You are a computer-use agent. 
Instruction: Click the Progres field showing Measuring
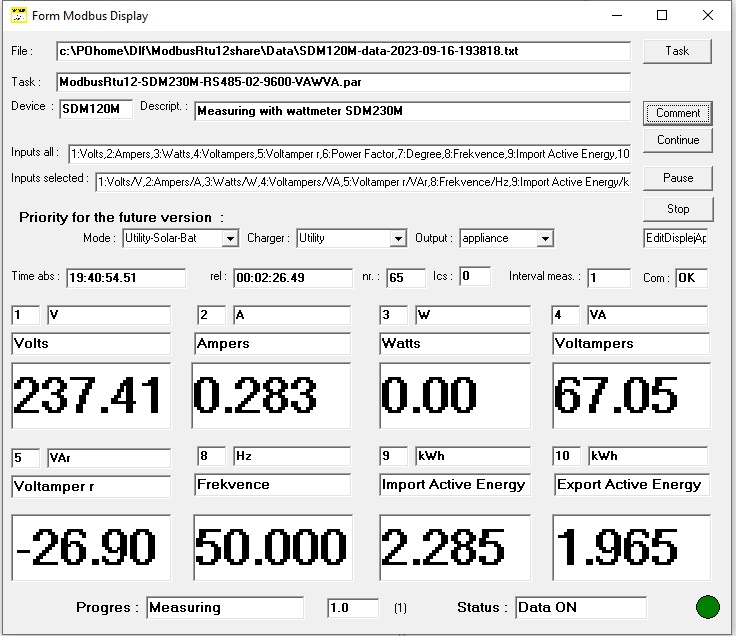pyautogui.click(x=224, y=607)
